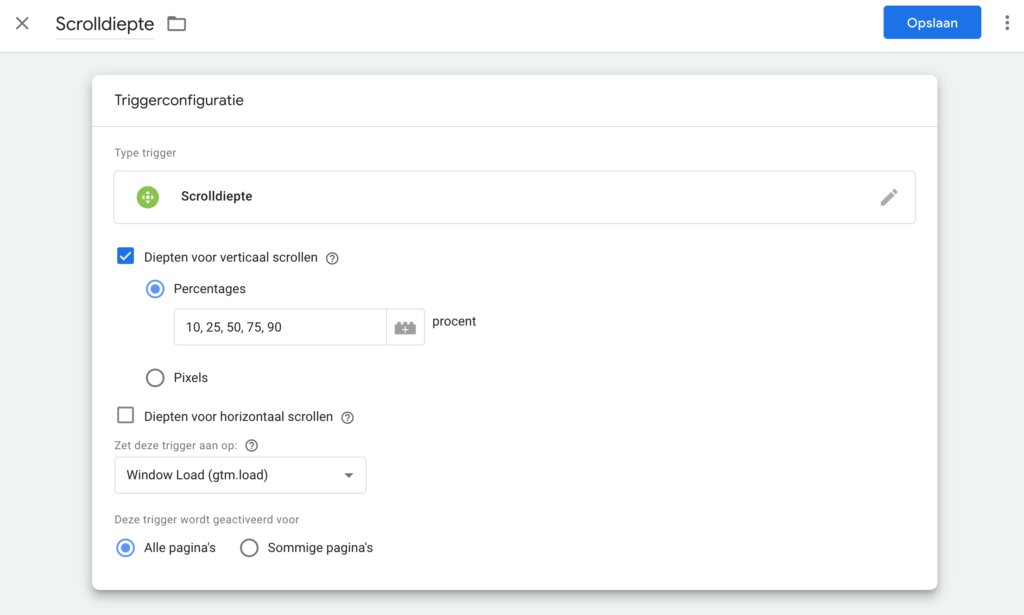This screenshot has height=615, width=1024.
Task: Click help icon next to Zet deze trigger aan op
Action: [252, 446]
